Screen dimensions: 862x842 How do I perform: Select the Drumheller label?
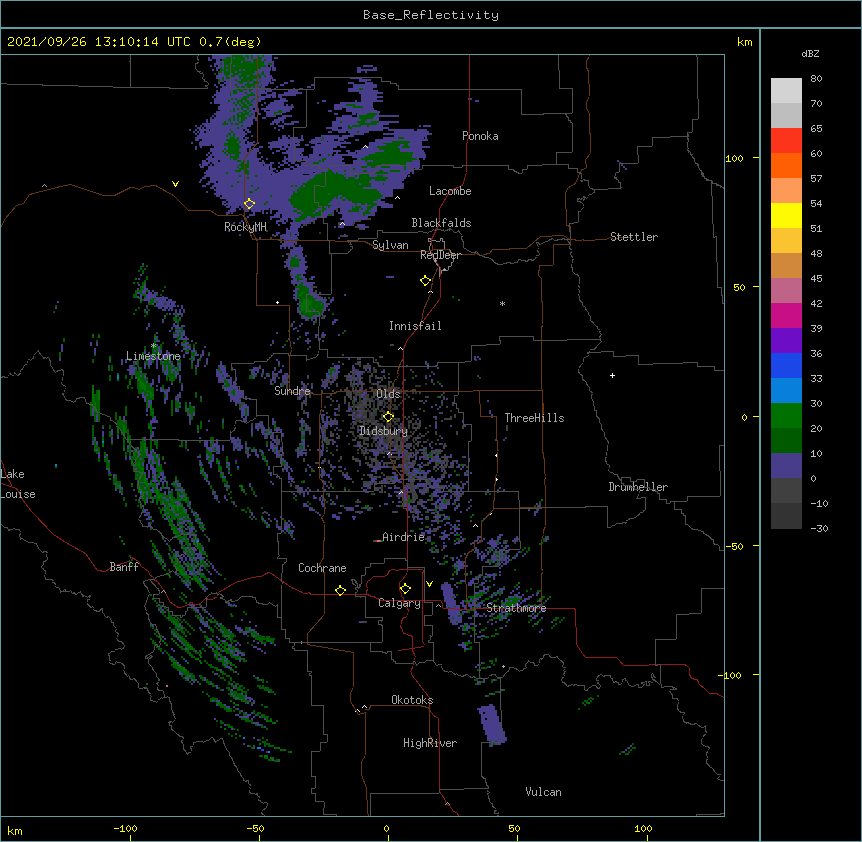click(x=638, y=487)
